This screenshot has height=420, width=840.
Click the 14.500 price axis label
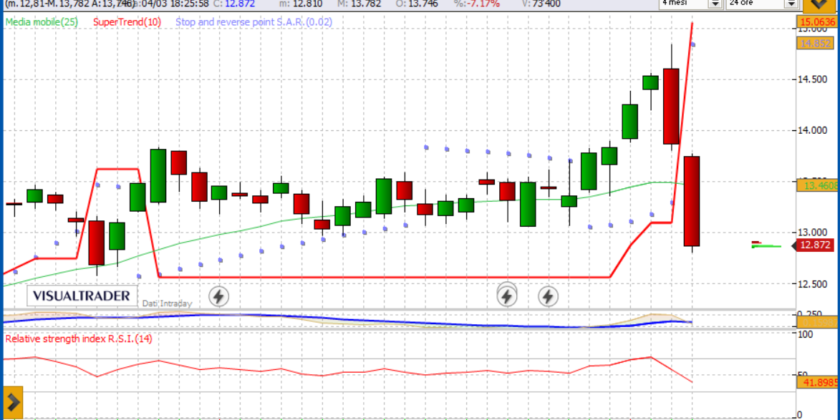pyautogui.click(x=814, y=79)
